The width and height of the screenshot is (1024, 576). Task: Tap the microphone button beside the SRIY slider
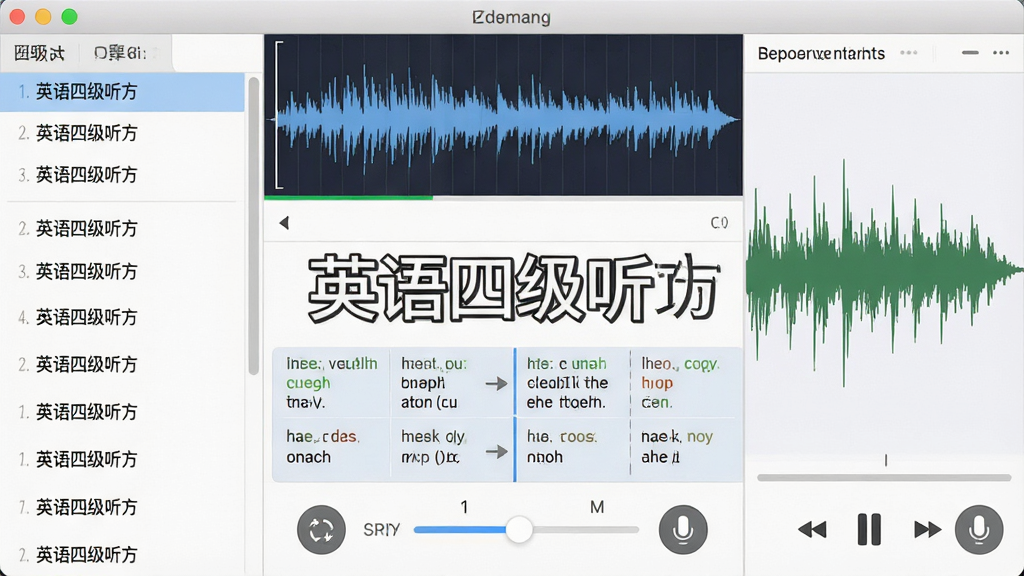pyautogui.click(x=683, y=530)
